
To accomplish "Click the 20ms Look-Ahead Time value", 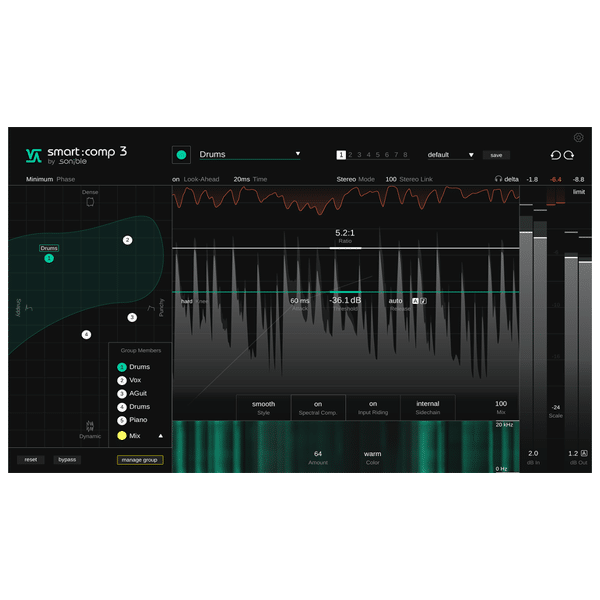I will (x=242, y=179).
